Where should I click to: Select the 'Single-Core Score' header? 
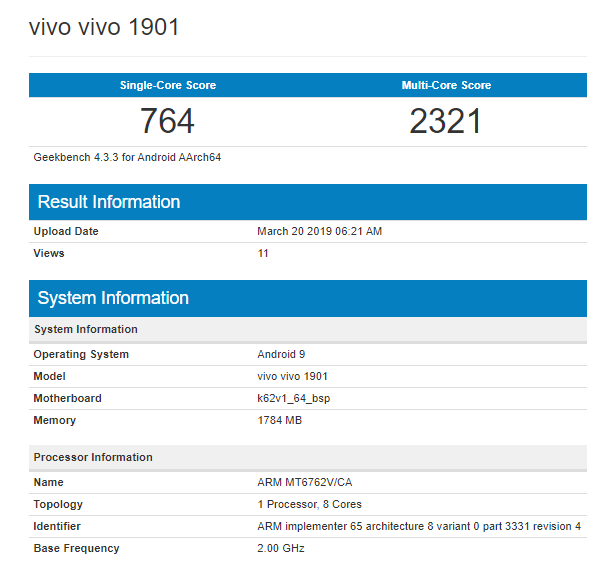pyautogui.click(x=168, y=85)
